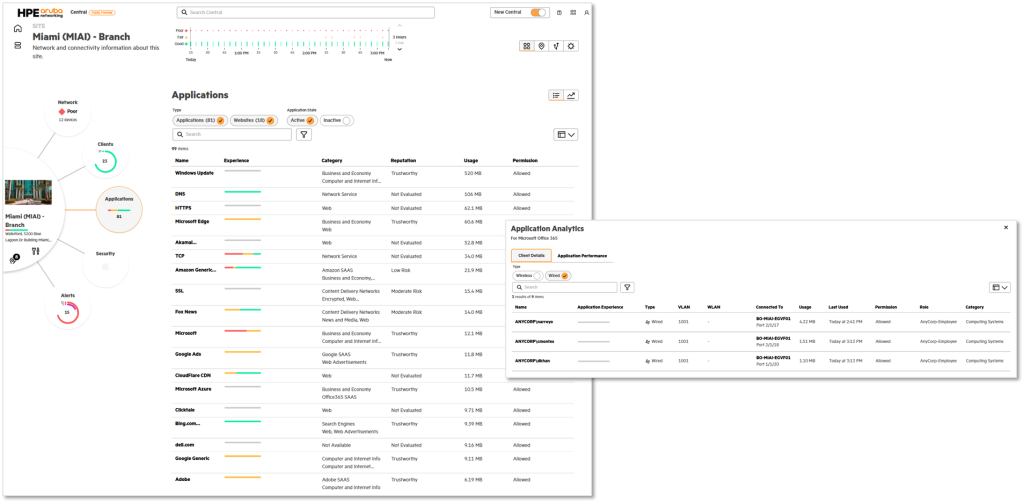Open the ANYCORP\smontes client link
Screen dimensions: 1024x503
point(536,341)
